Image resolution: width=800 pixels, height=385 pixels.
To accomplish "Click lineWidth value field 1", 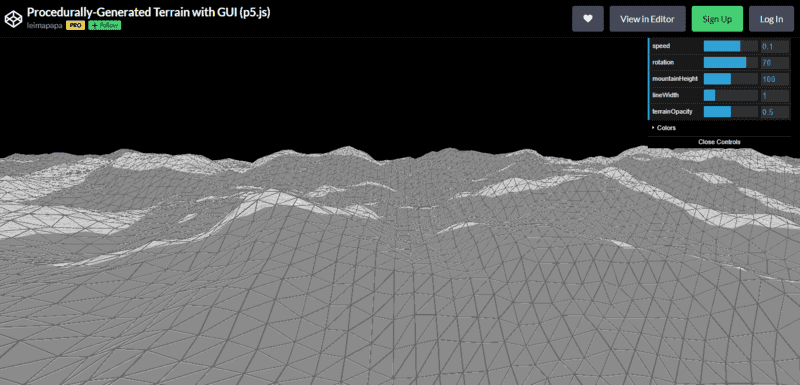I will tap(774, 95).
